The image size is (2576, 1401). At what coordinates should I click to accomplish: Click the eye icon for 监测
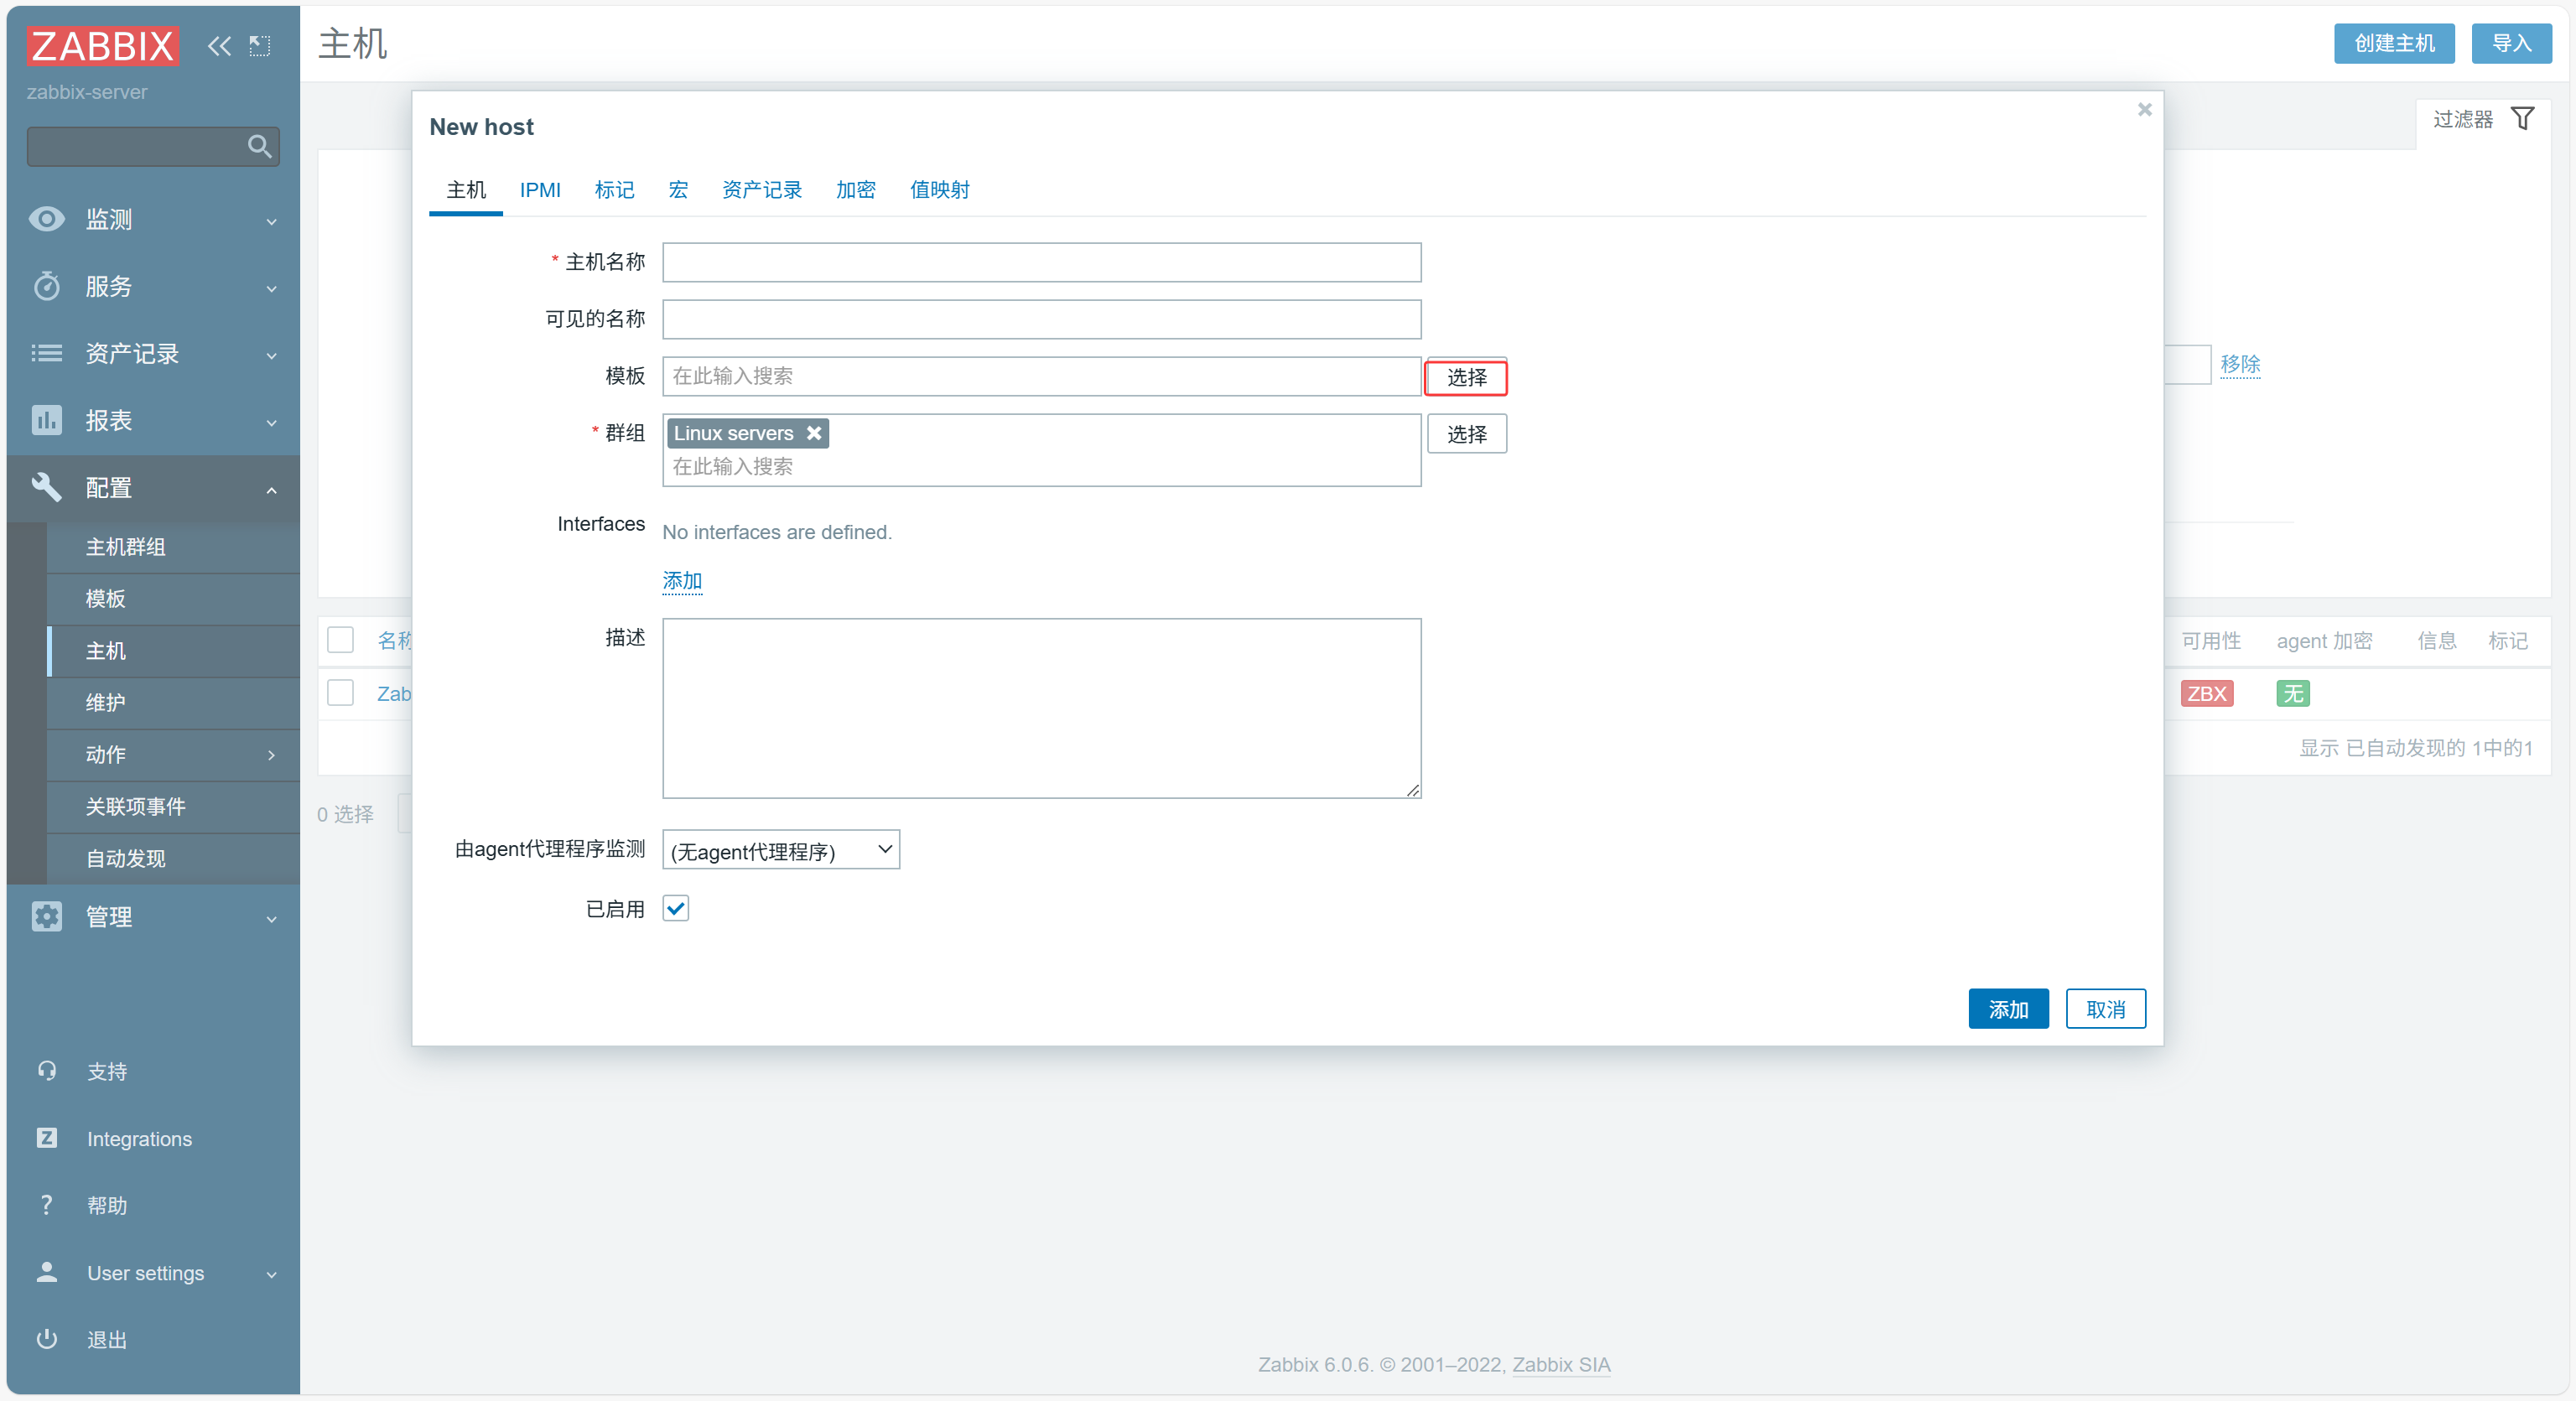coord(46,219)
